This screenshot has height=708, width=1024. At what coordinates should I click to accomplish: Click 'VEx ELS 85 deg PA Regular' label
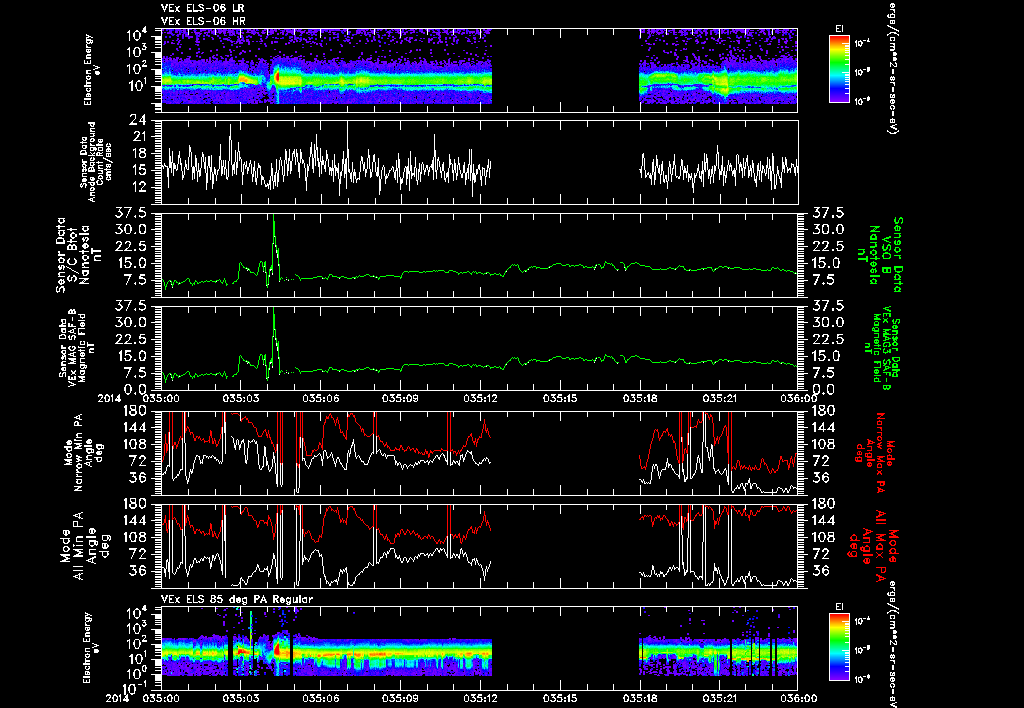click(x=237, y=600)
